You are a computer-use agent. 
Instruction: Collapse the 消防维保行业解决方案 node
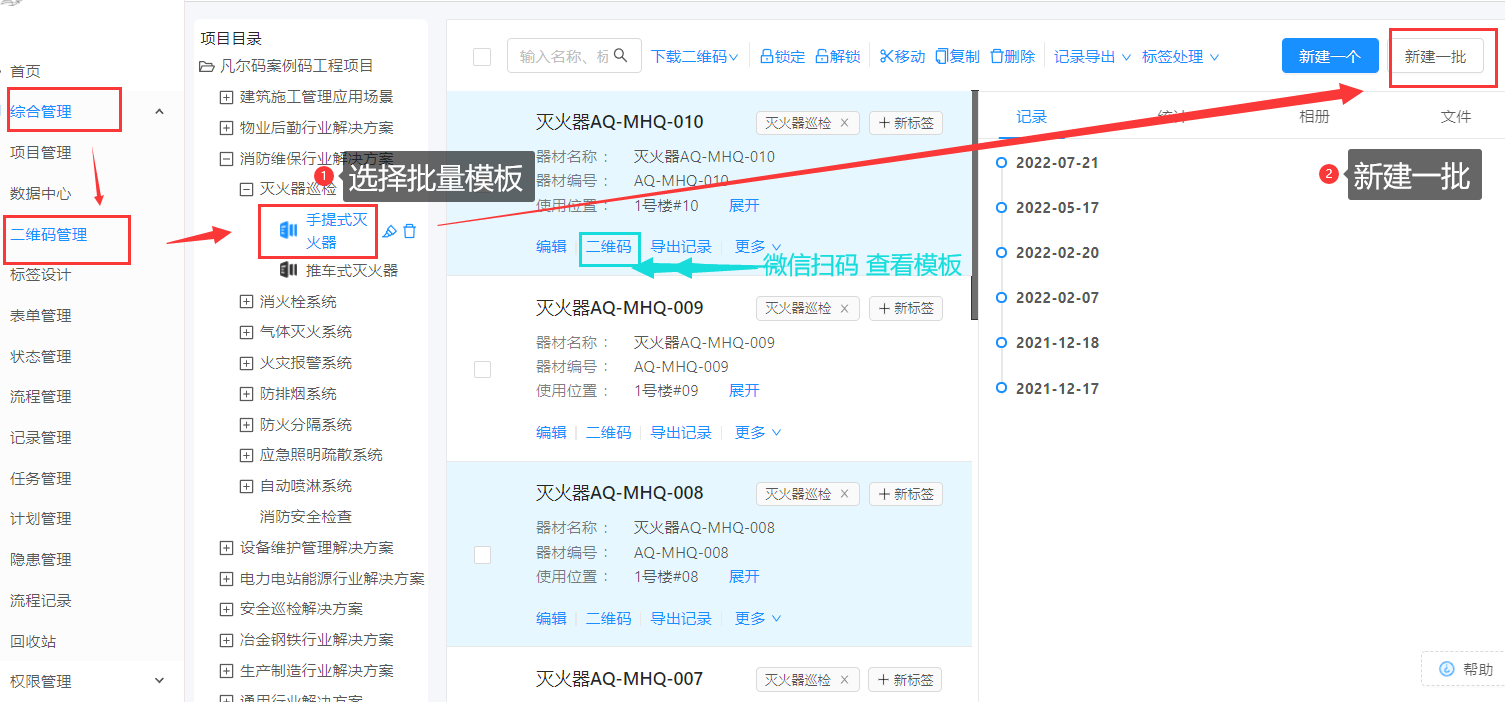tap(227, 159)
